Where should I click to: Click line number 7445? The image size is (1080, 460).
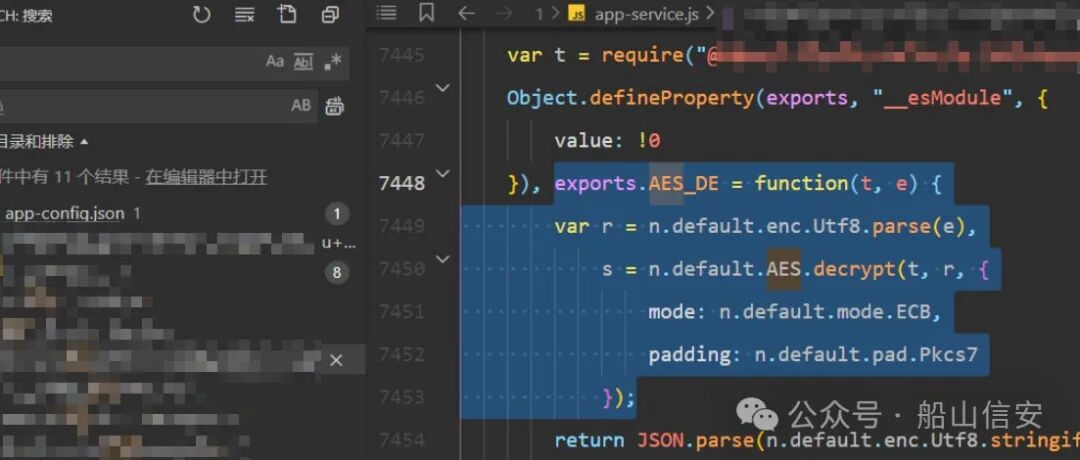[x=402, y=55]
